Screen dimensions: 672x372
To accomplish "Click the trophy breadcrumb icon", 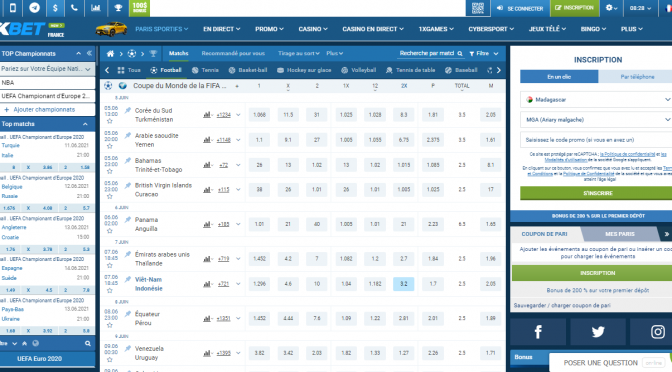I will pos(153,54).
